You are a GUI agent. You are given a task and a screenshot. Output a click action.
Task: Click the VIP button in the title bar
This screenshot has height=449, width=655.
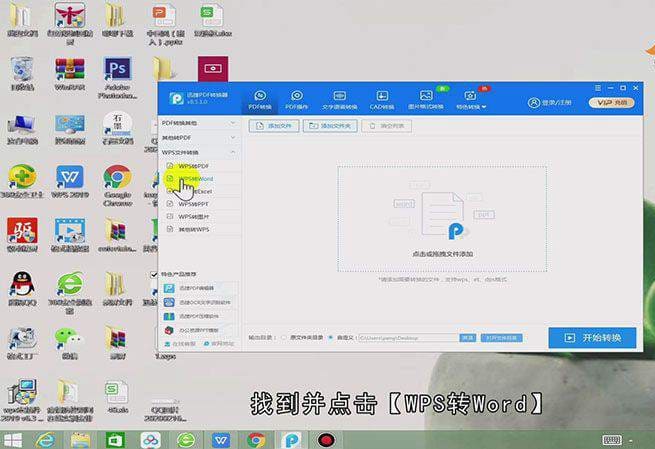click(x=612, y=103)
